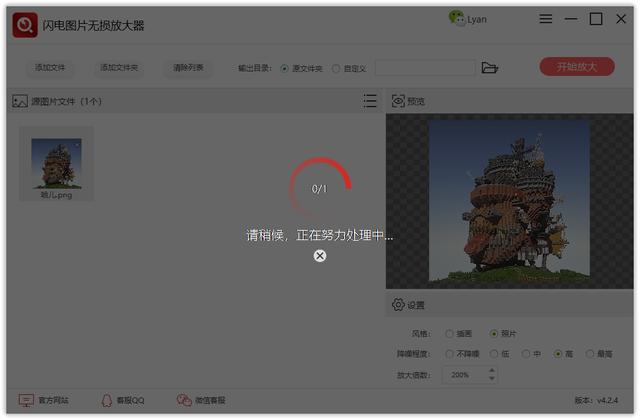Click the source image files icon
The width and height of the screenshot is (640, 420).
pos(20,101)
